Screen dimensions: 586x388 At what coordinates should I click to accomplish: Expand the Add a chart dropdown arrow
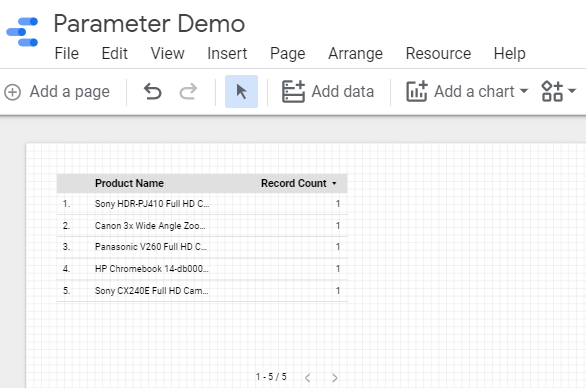pos(524,91)
